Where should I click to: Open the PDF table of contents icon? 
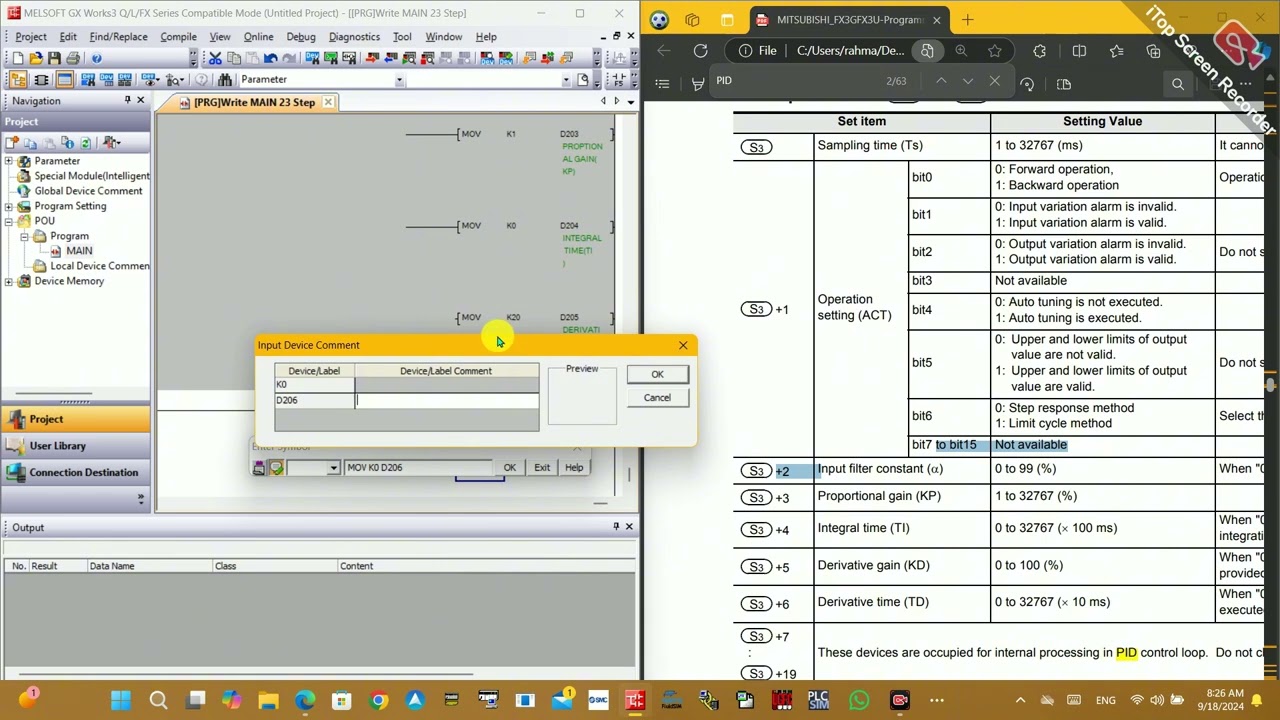tap(662, 84)
